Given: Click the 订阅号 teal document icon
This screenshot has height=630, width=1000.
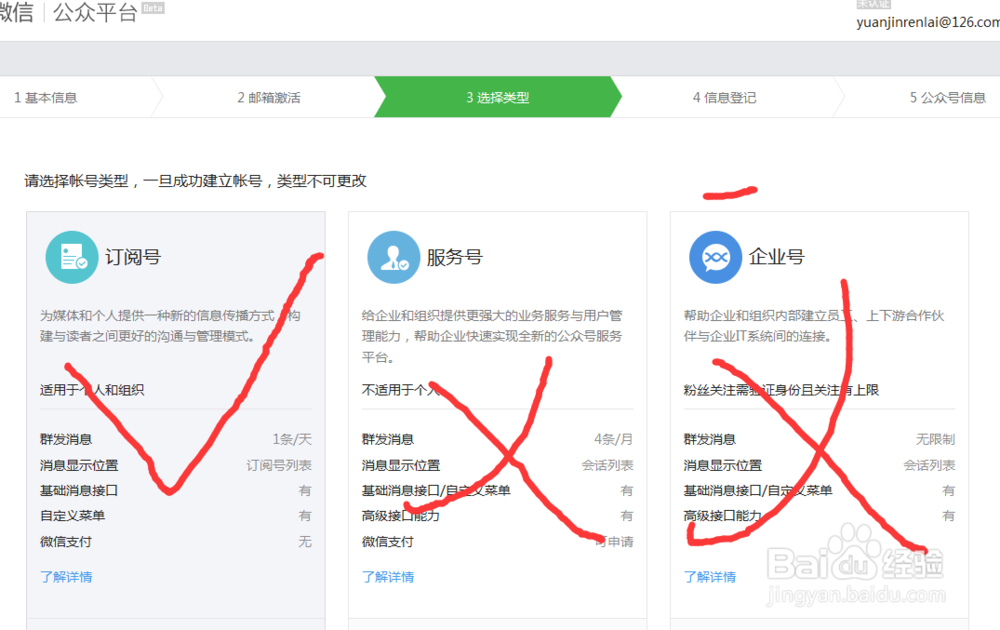Looking at the screenshot, I should [72, 257].
